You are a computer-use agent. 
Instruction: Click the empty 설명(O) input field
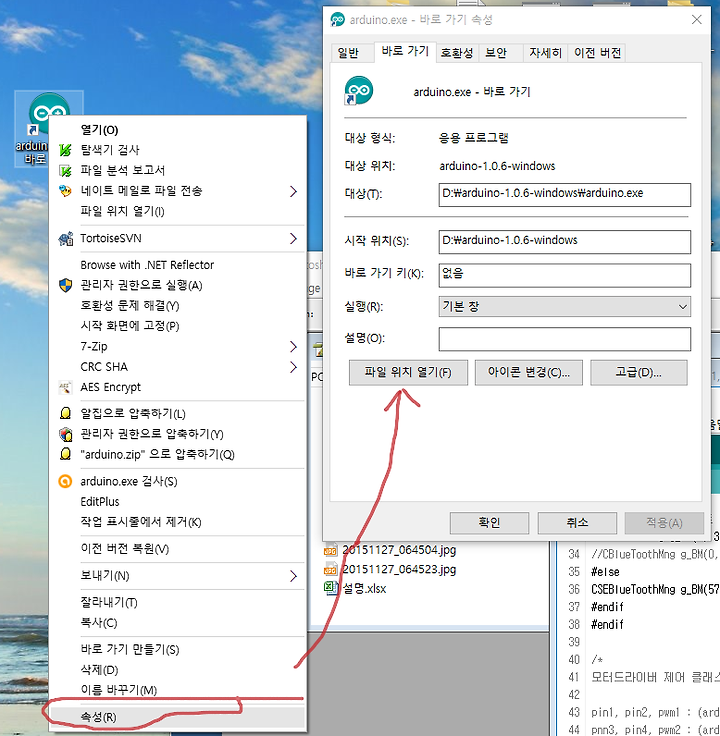click(x=565, y=339)
